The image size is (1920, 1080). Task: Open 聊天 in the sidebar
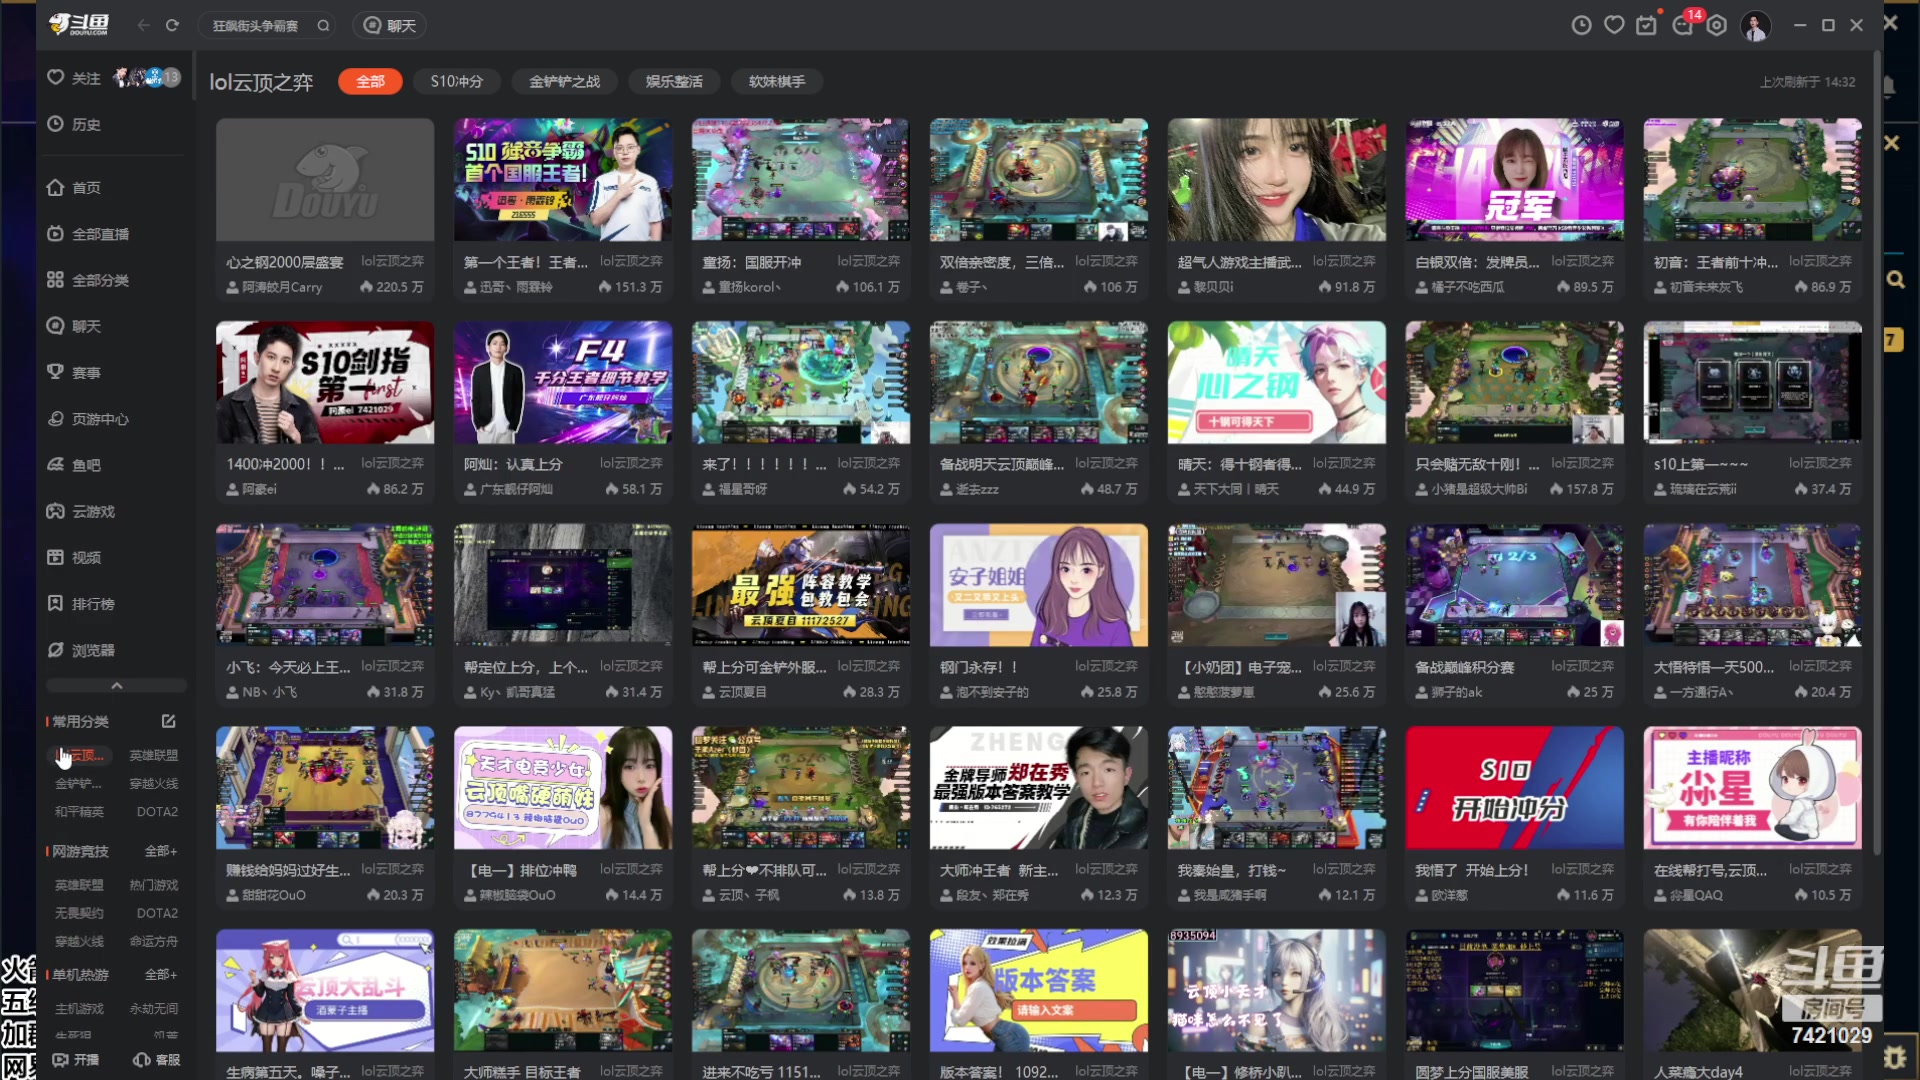tap(74, 326)
